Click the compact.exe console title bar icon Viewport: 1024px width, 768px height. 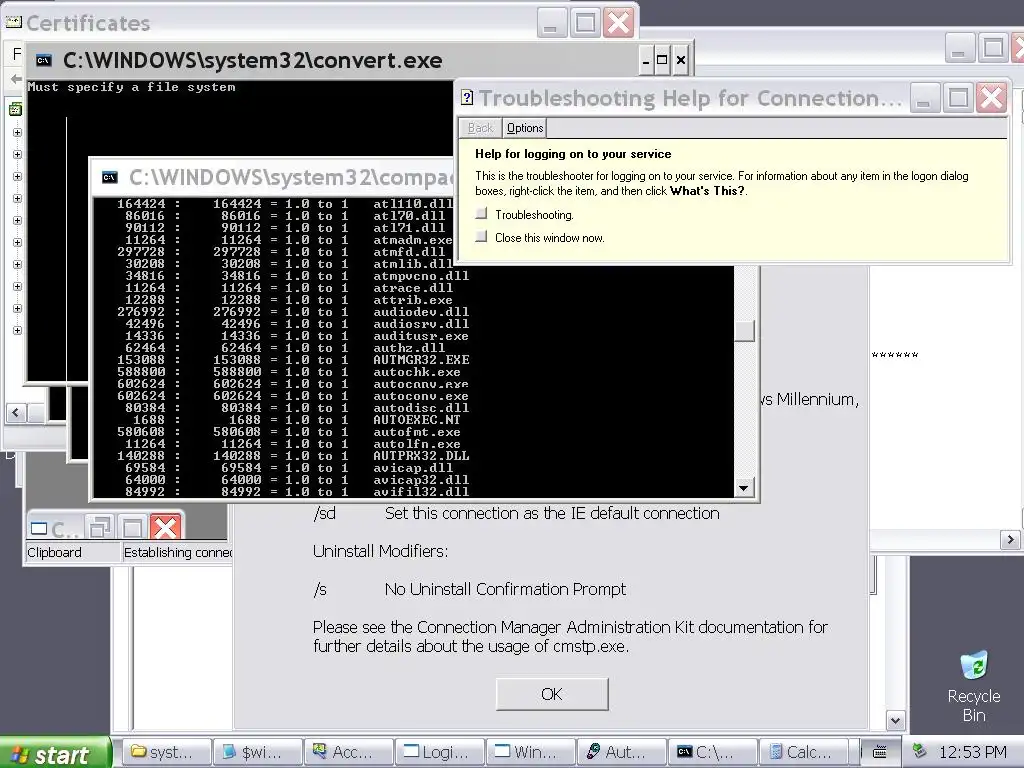click(x=110, y=178)
